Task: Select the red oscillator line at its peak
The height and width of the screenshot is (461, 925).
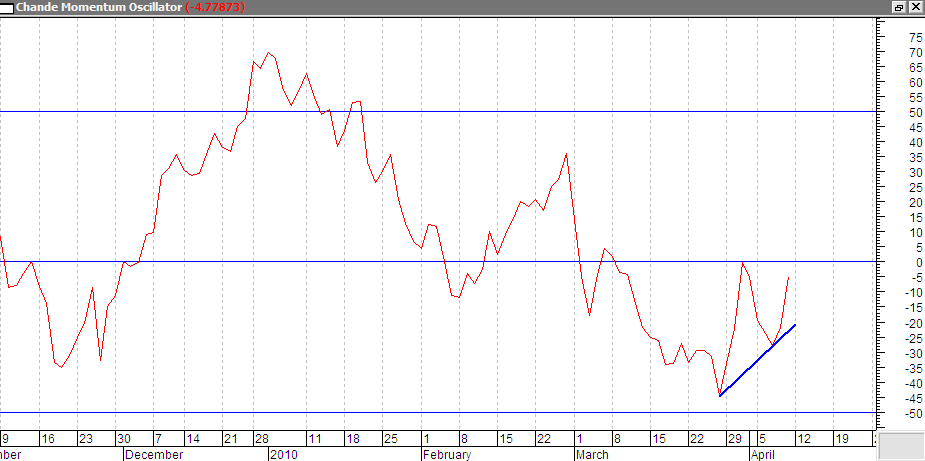Action: point(268,53)
